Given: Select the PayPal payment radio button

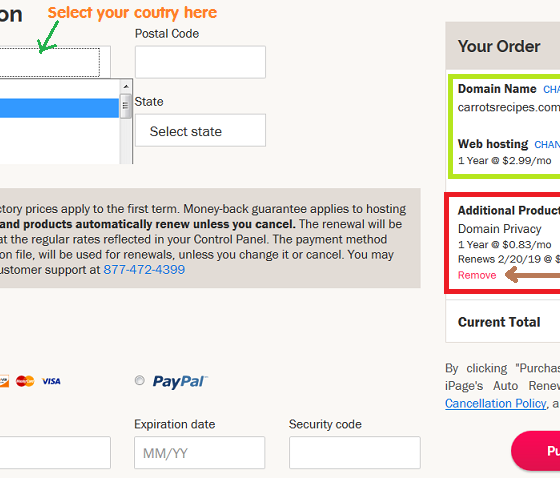Looking at the screenshot, I should pyautogui.click(x=139, y=380).
